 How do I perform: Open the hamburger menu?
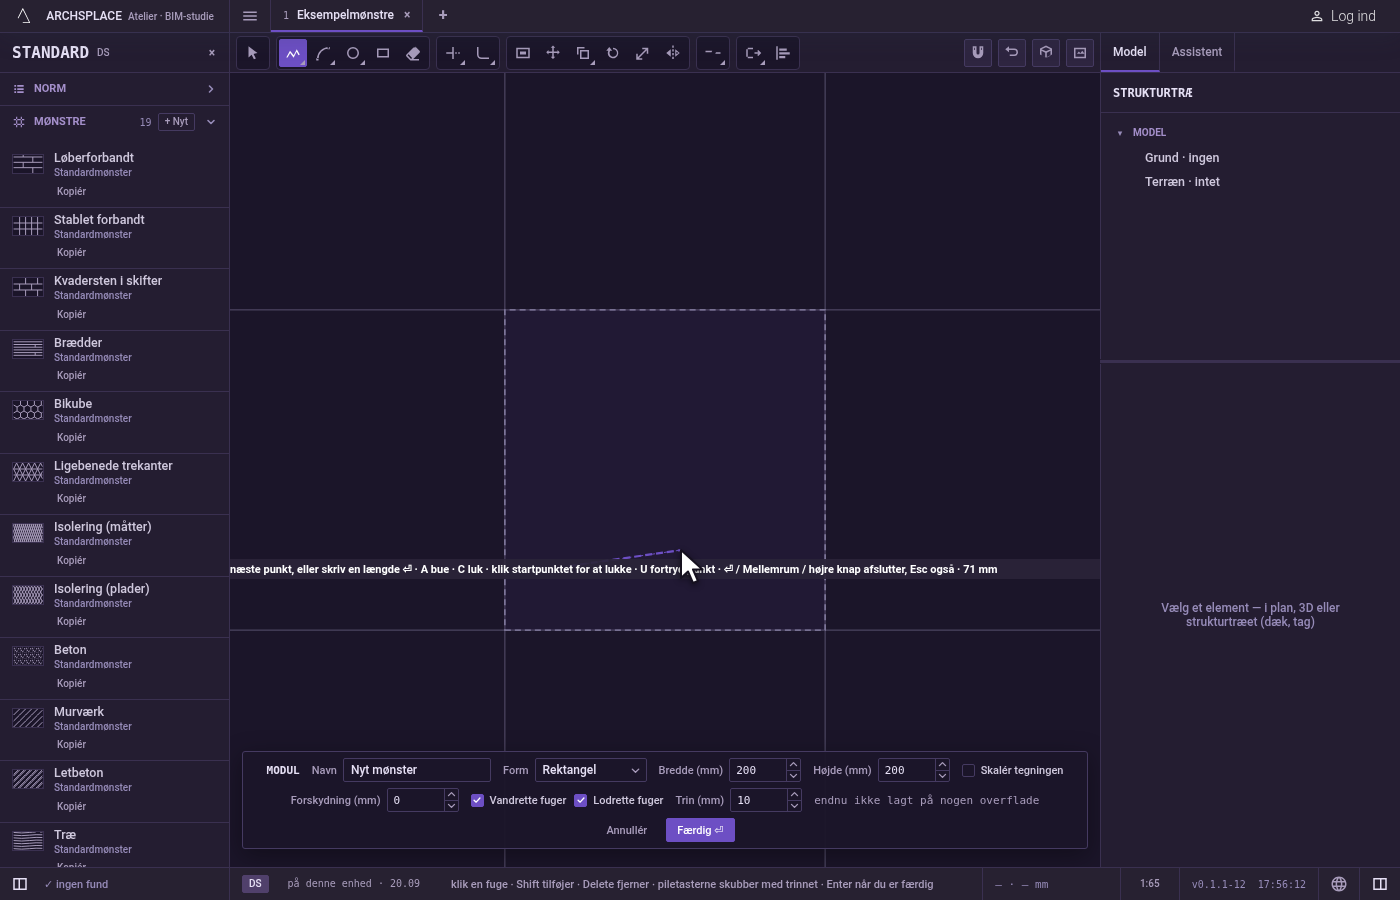250,16
